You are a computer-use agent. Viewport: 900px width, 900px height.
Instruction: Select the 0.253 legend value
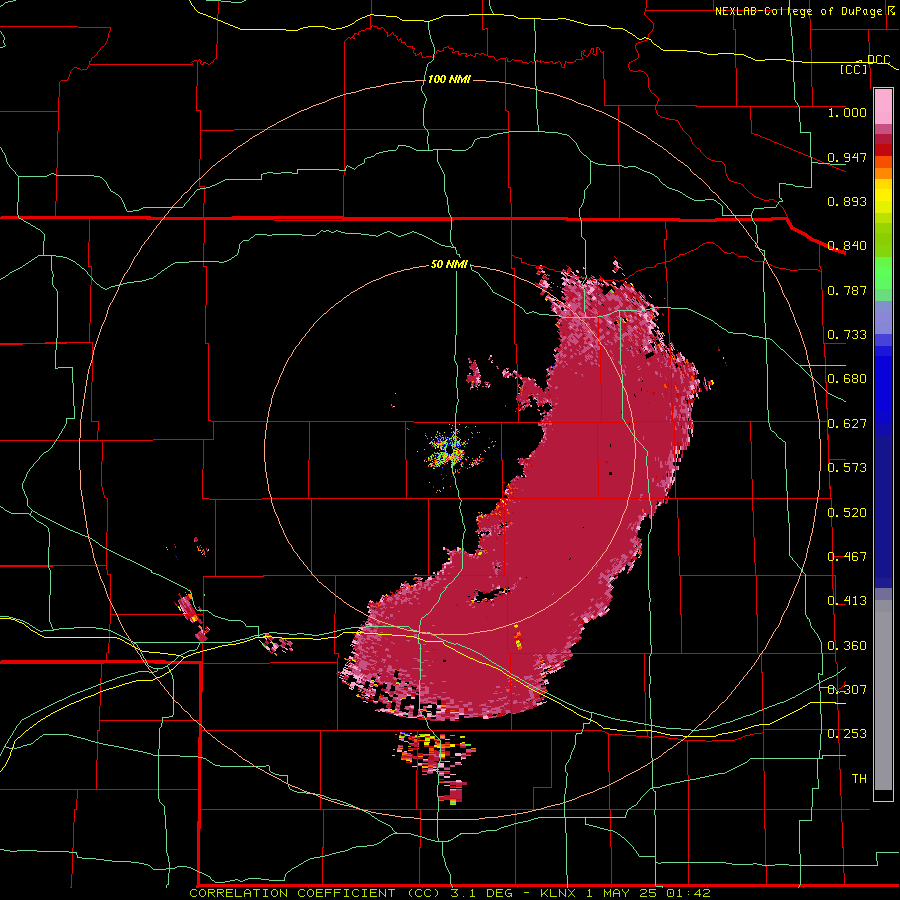pyautogui.click(x=847, y=734)
